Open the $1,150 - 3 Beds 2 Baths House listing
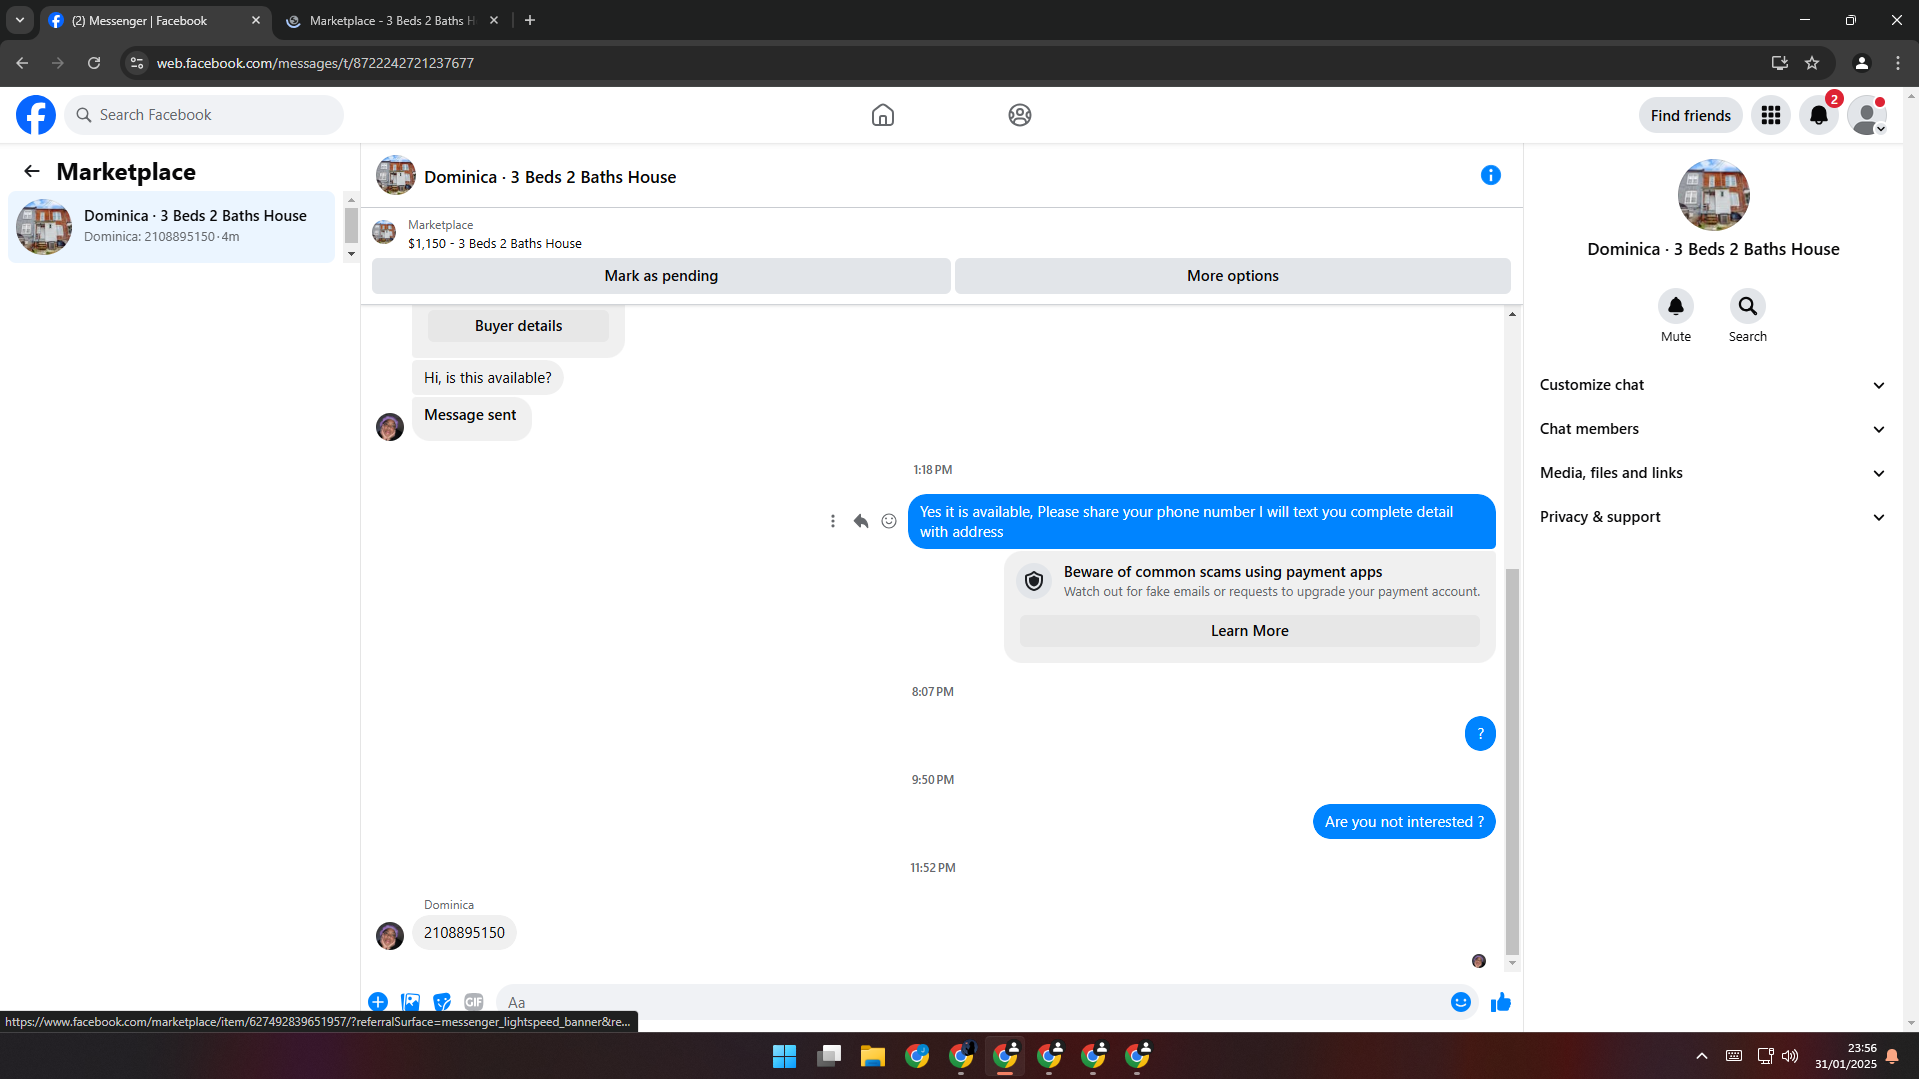Image resolution: width=1919 pixels, height=1079 pixels. click(x=495, y=244)
